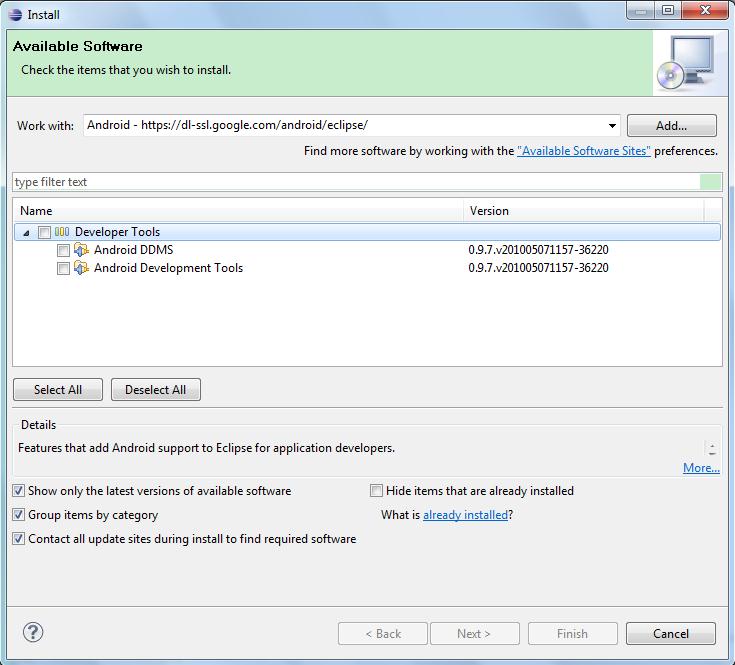Toggle Group items by category checkbox
The height and width of the screenshot is (665, 735).
[x=18, y=515]
